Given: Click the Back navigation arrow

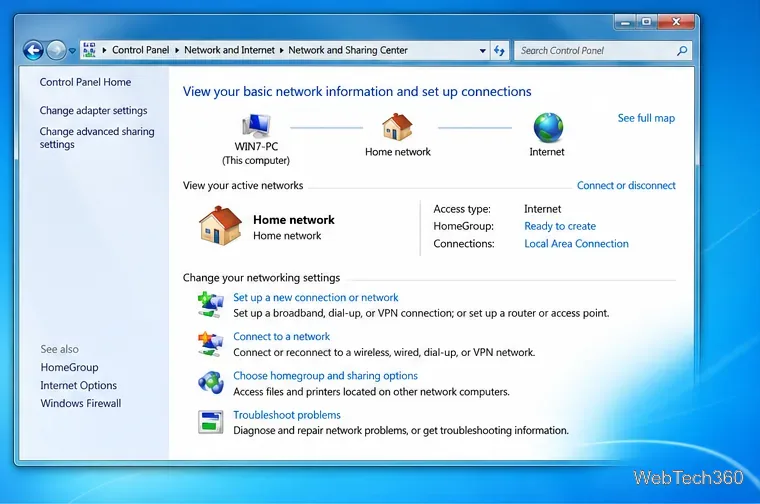Looking at the screenshot, I should [33, 50].
